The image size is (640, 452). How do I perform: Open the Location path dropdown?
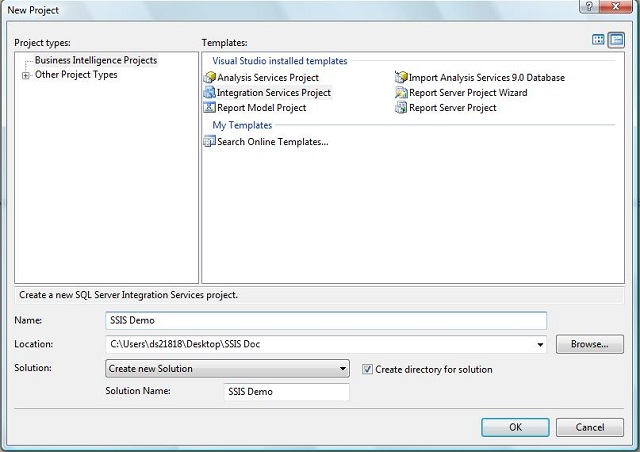(541, 345)
